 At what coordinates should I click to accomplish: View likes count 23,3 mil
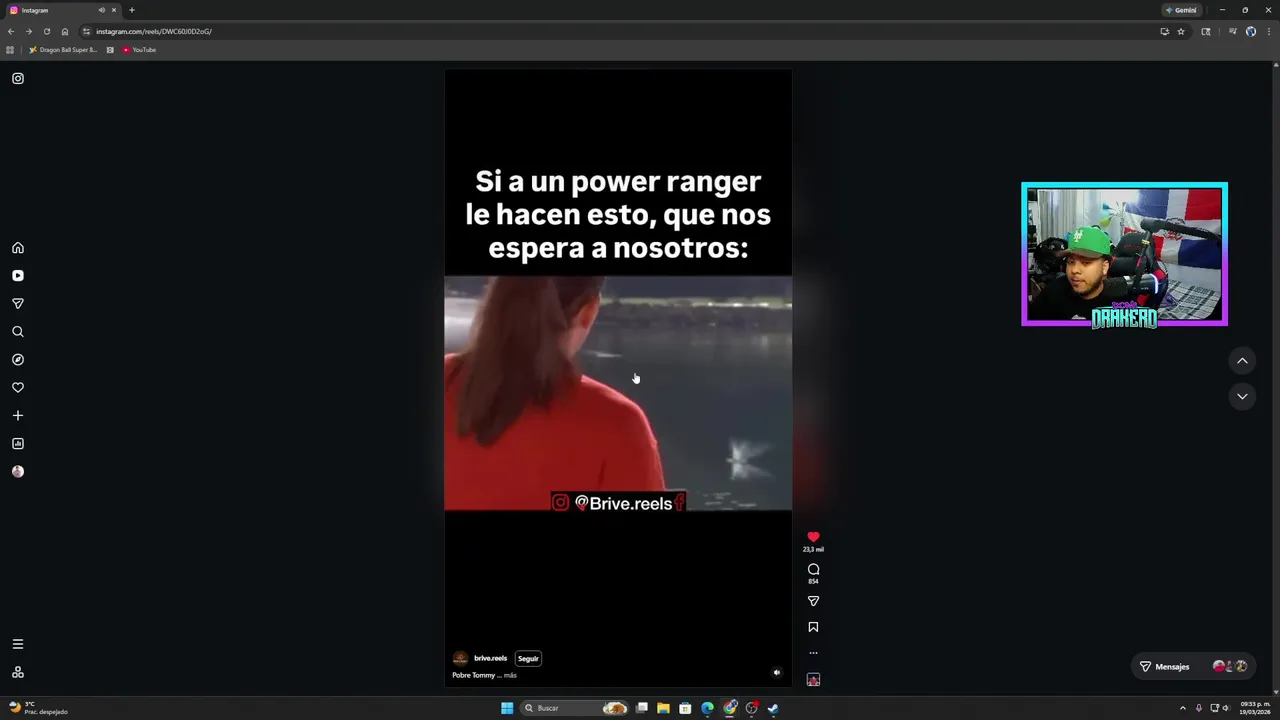click(x=813, y=550)
